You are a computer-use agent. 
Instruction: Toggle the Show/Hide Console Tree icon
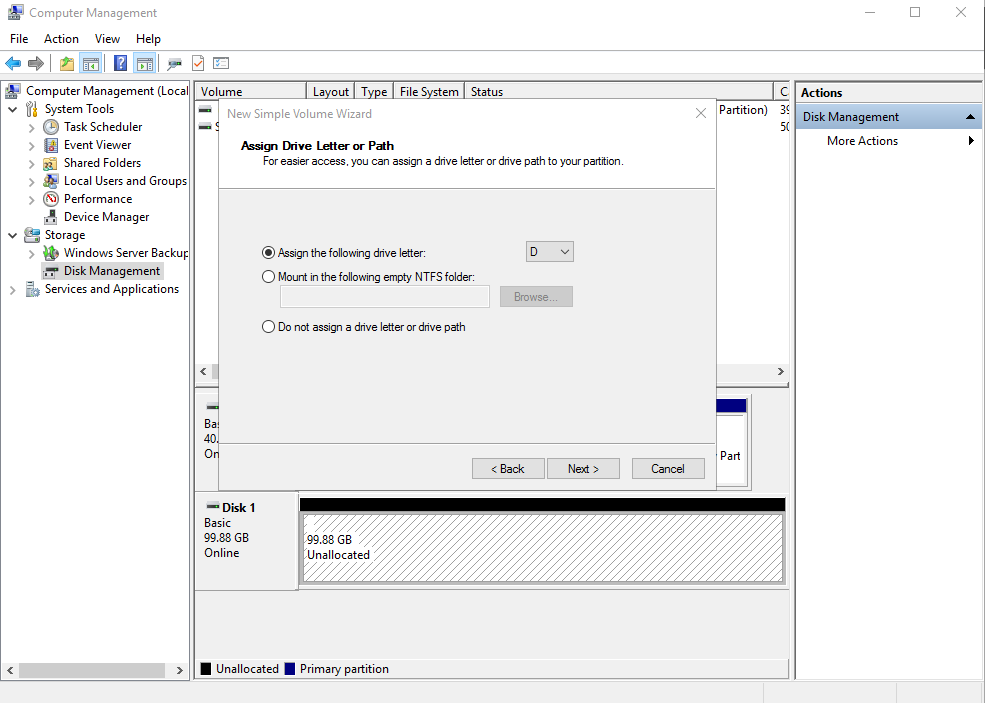point(91,63)
